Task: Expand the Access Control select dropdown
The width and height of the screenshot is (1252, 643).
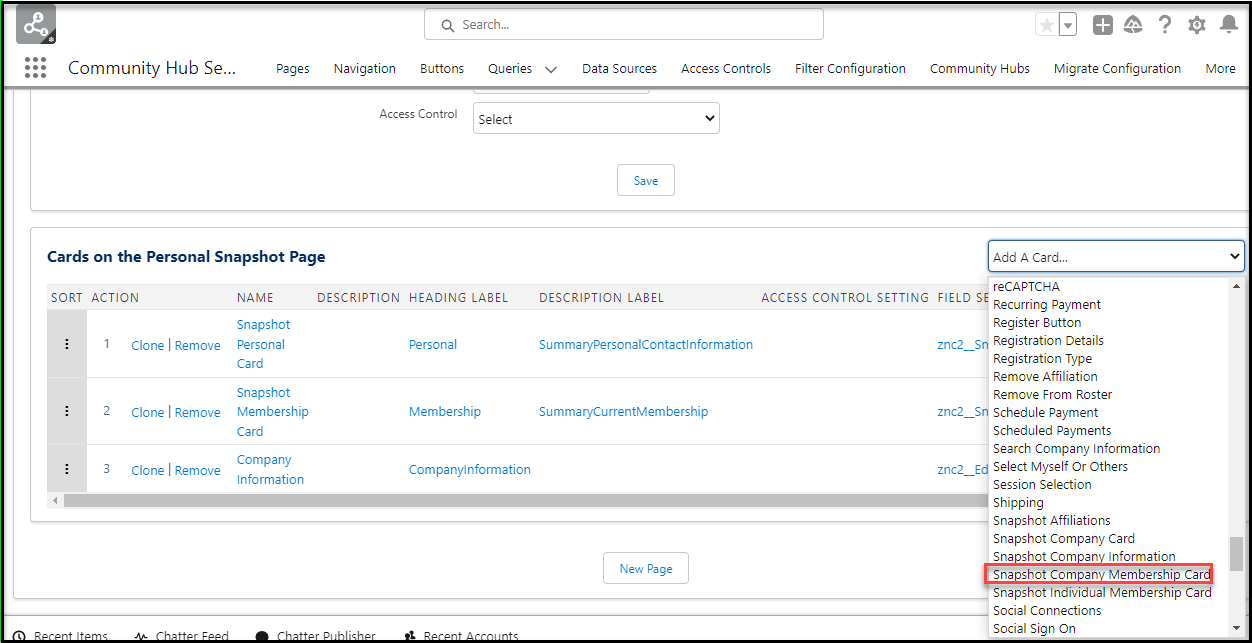Action: pyautogui.click(x=596, y=119)
